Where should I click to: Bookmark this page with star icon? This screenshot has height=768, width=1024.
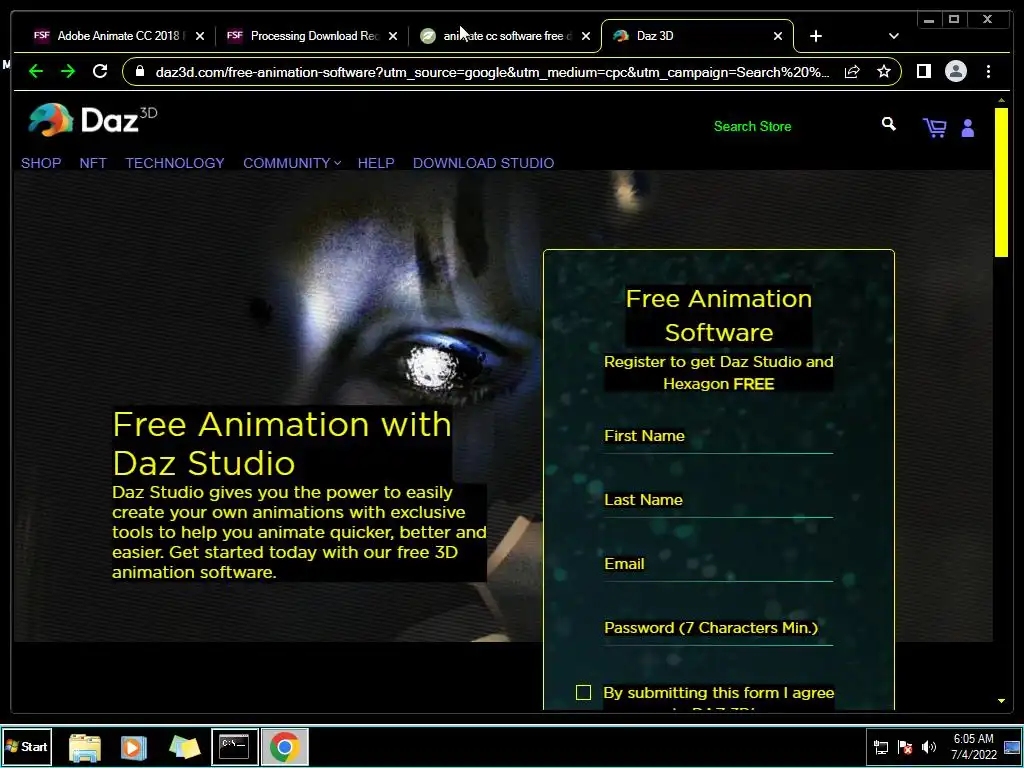[x=884, y=71]
